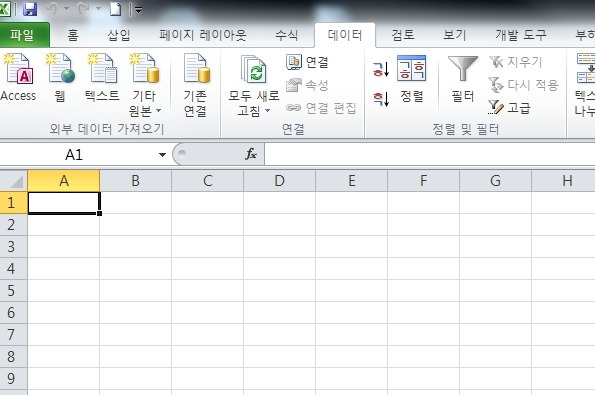Click the 지우기 clear filter button

[x=516, y=62]
